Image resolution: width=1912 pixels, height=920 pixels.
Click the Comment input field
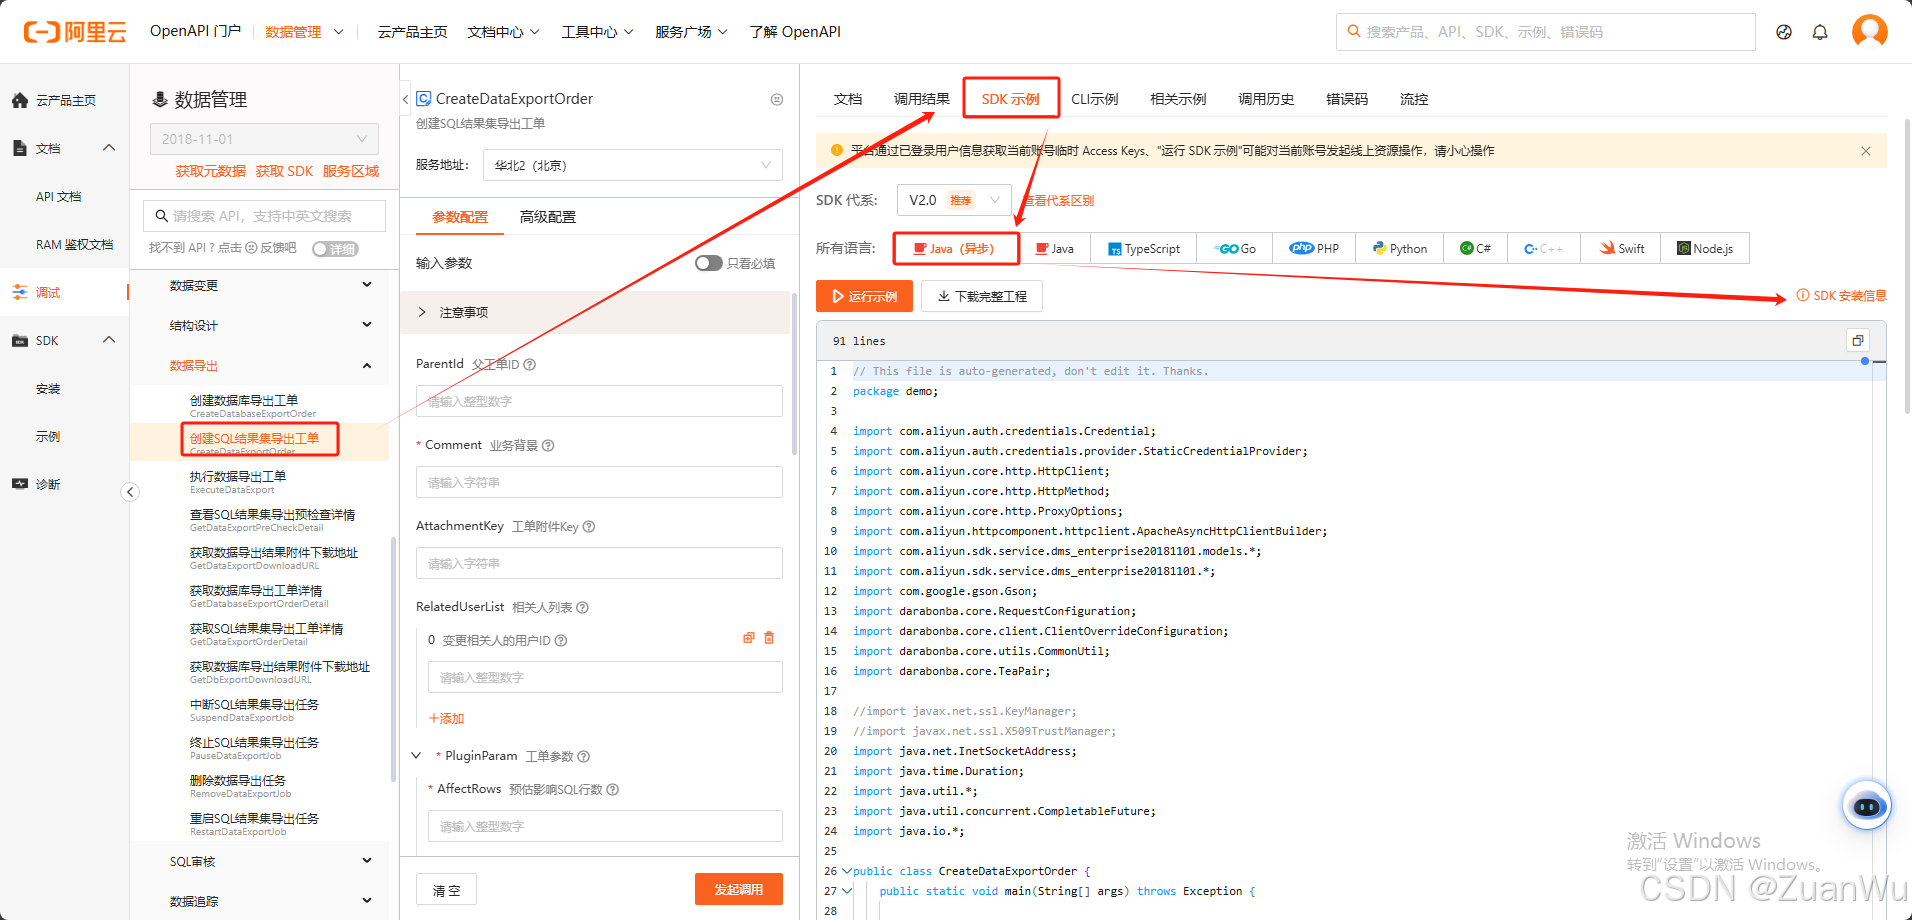pos(599,482)
